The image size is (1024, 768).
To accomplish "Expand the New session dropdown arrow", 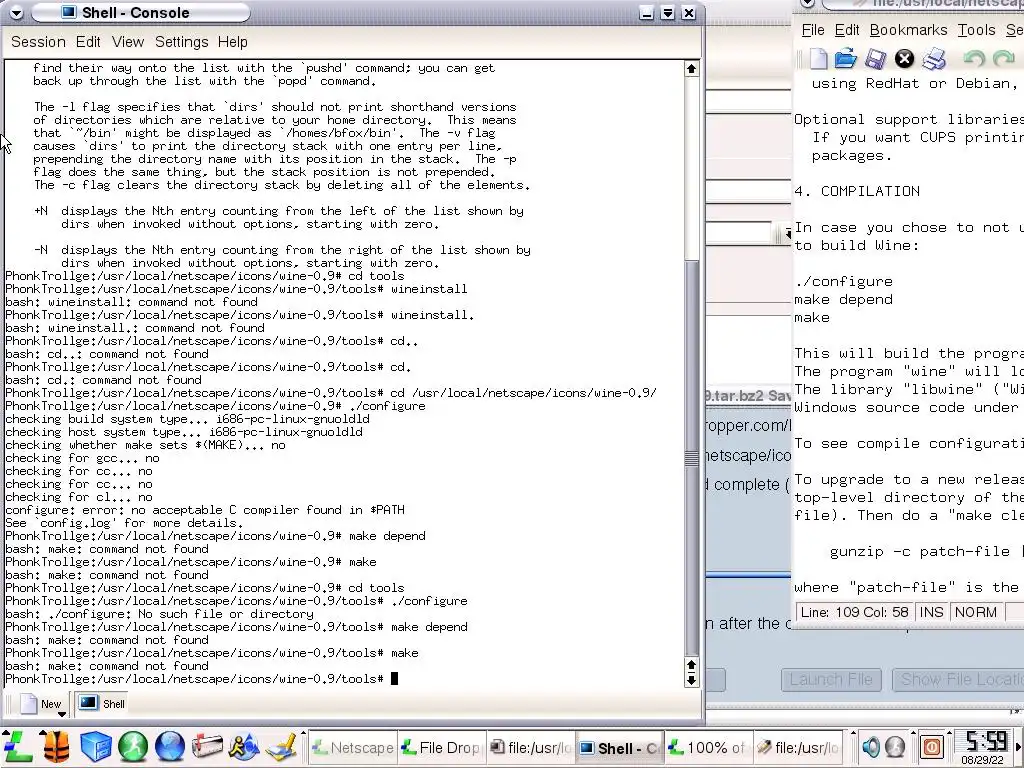I will tap(62, 714).
